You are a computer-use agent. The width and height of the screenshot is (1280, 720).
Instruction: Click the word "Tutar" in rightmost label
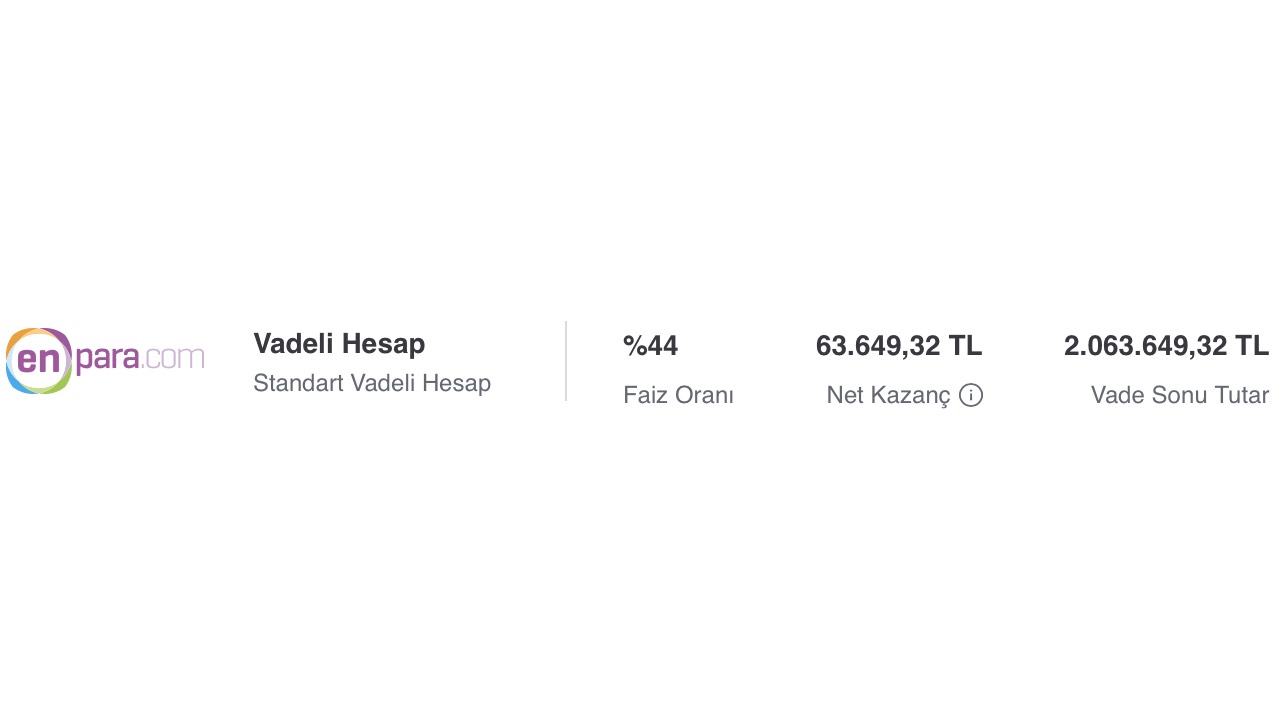1243,395
